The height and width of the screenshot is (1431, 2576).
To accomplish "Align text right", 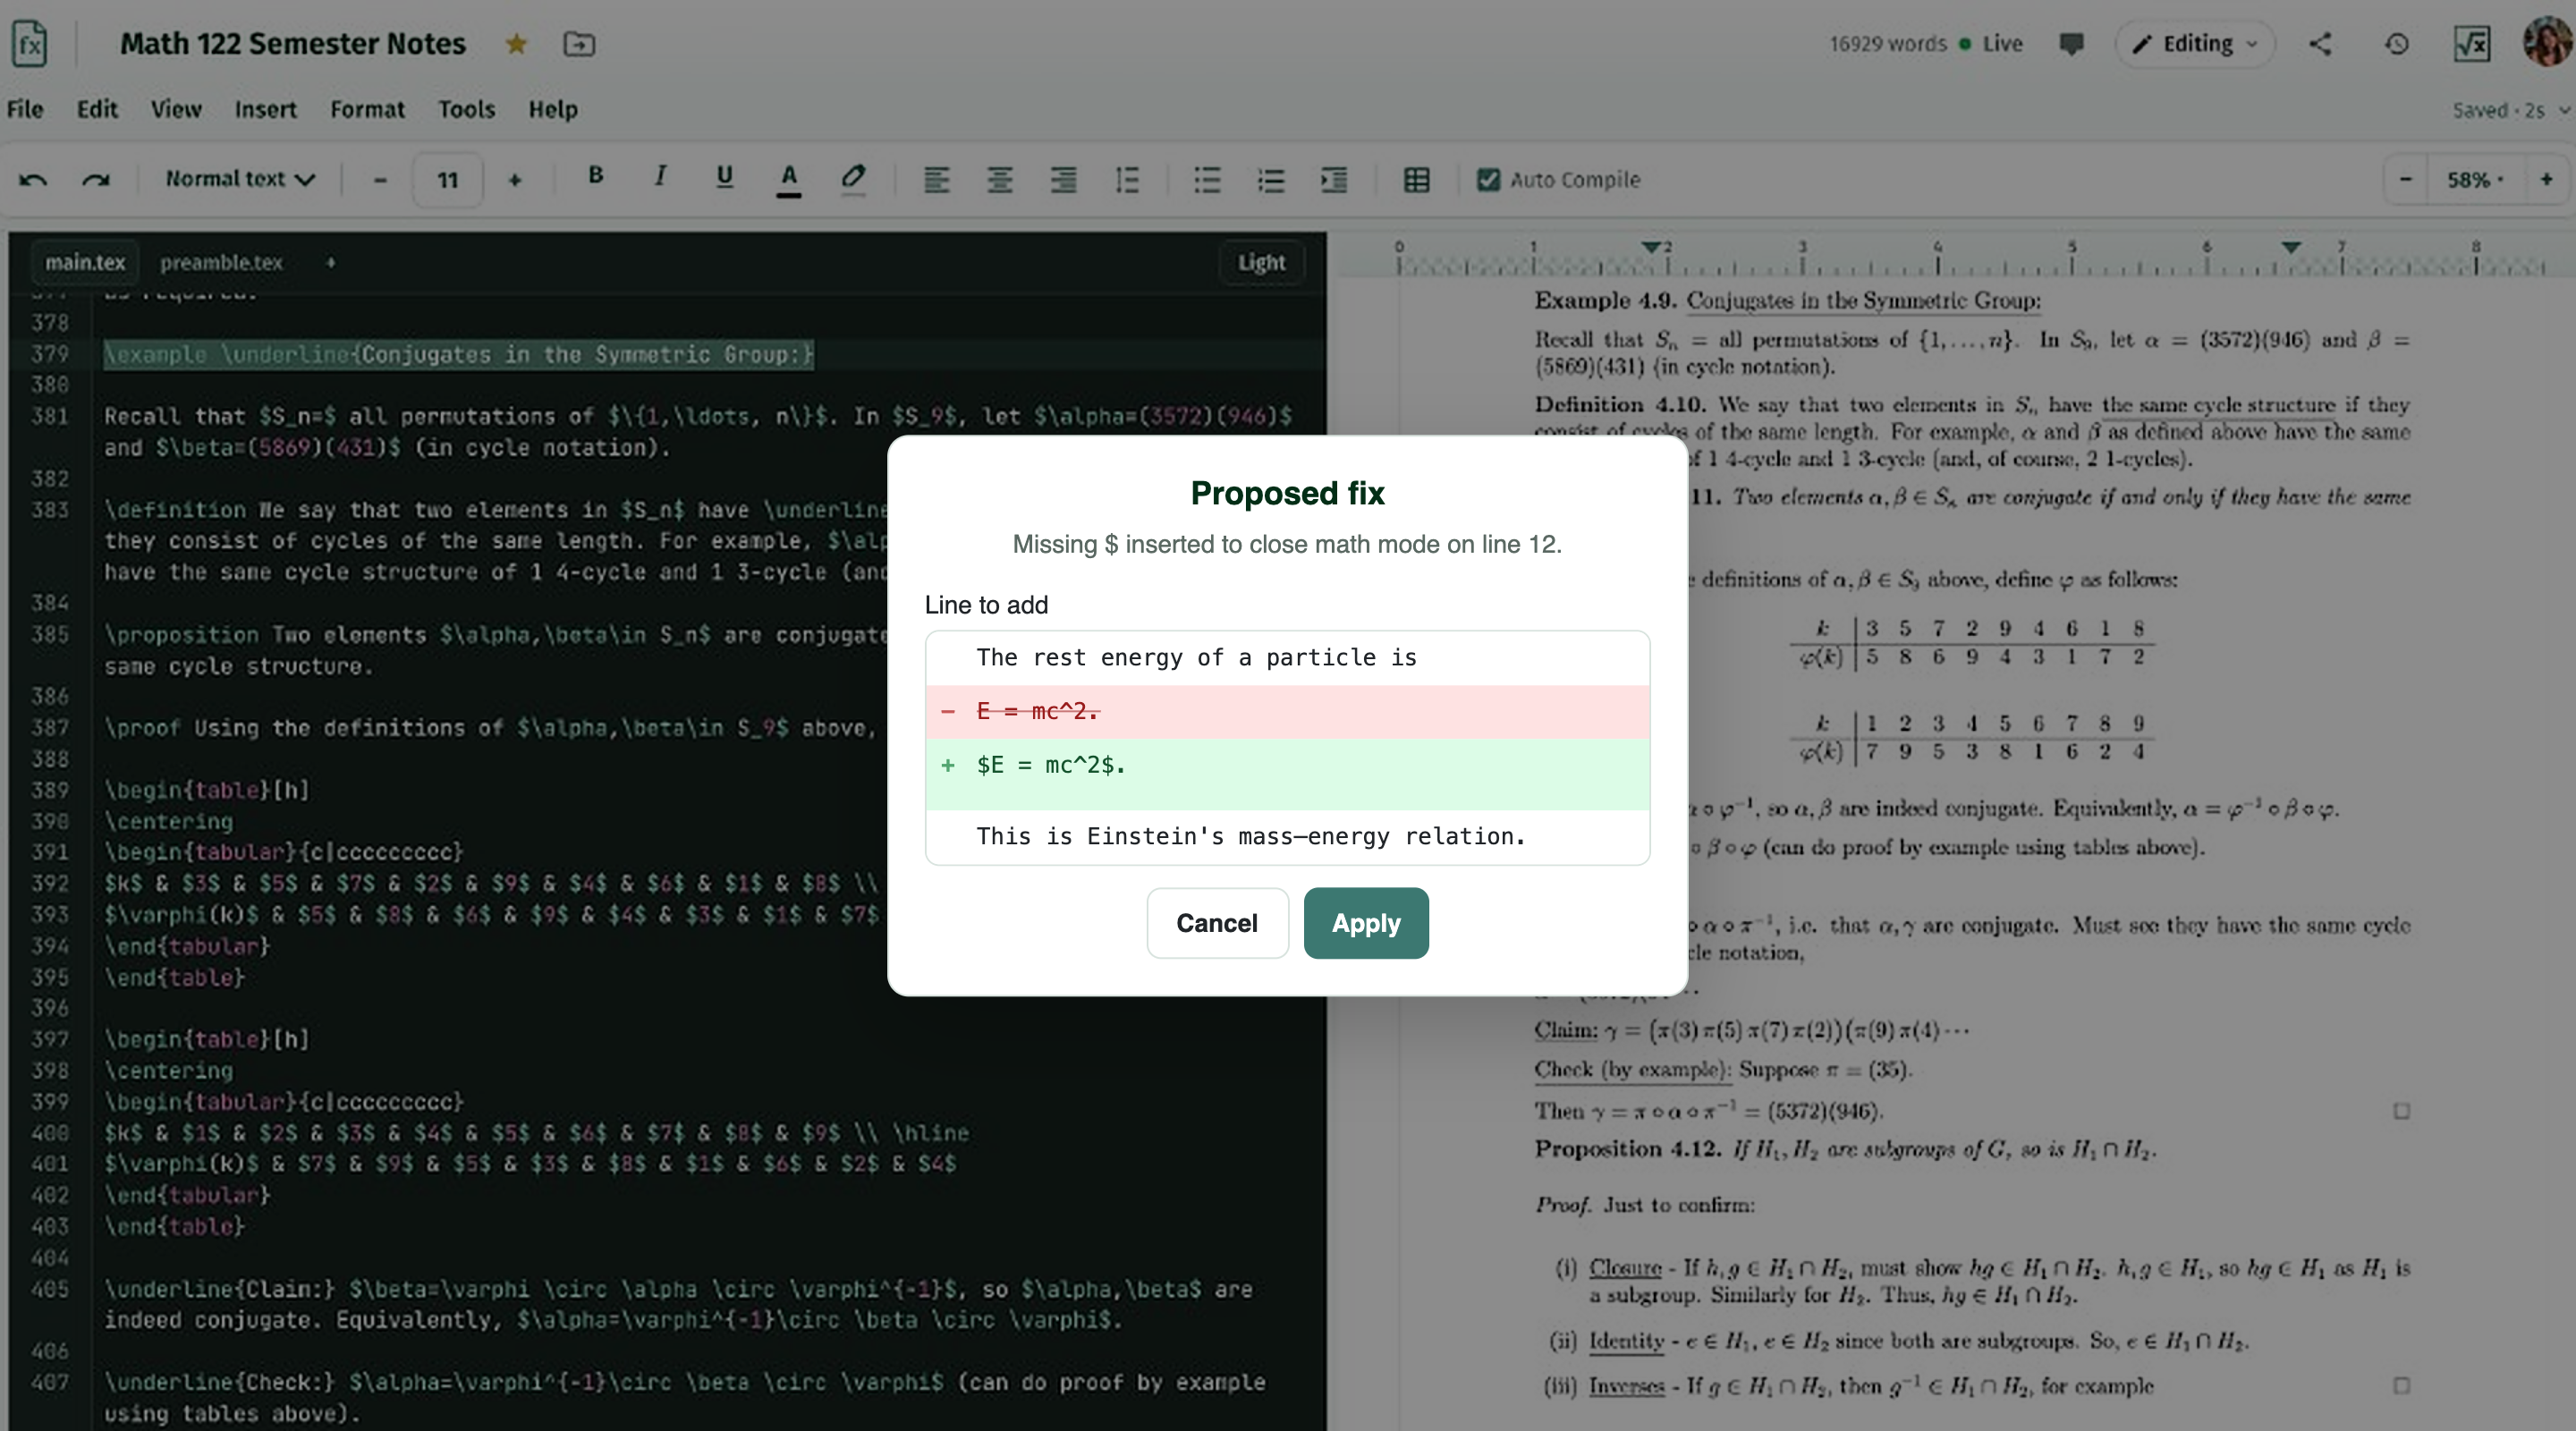I will click(1064, 180).
